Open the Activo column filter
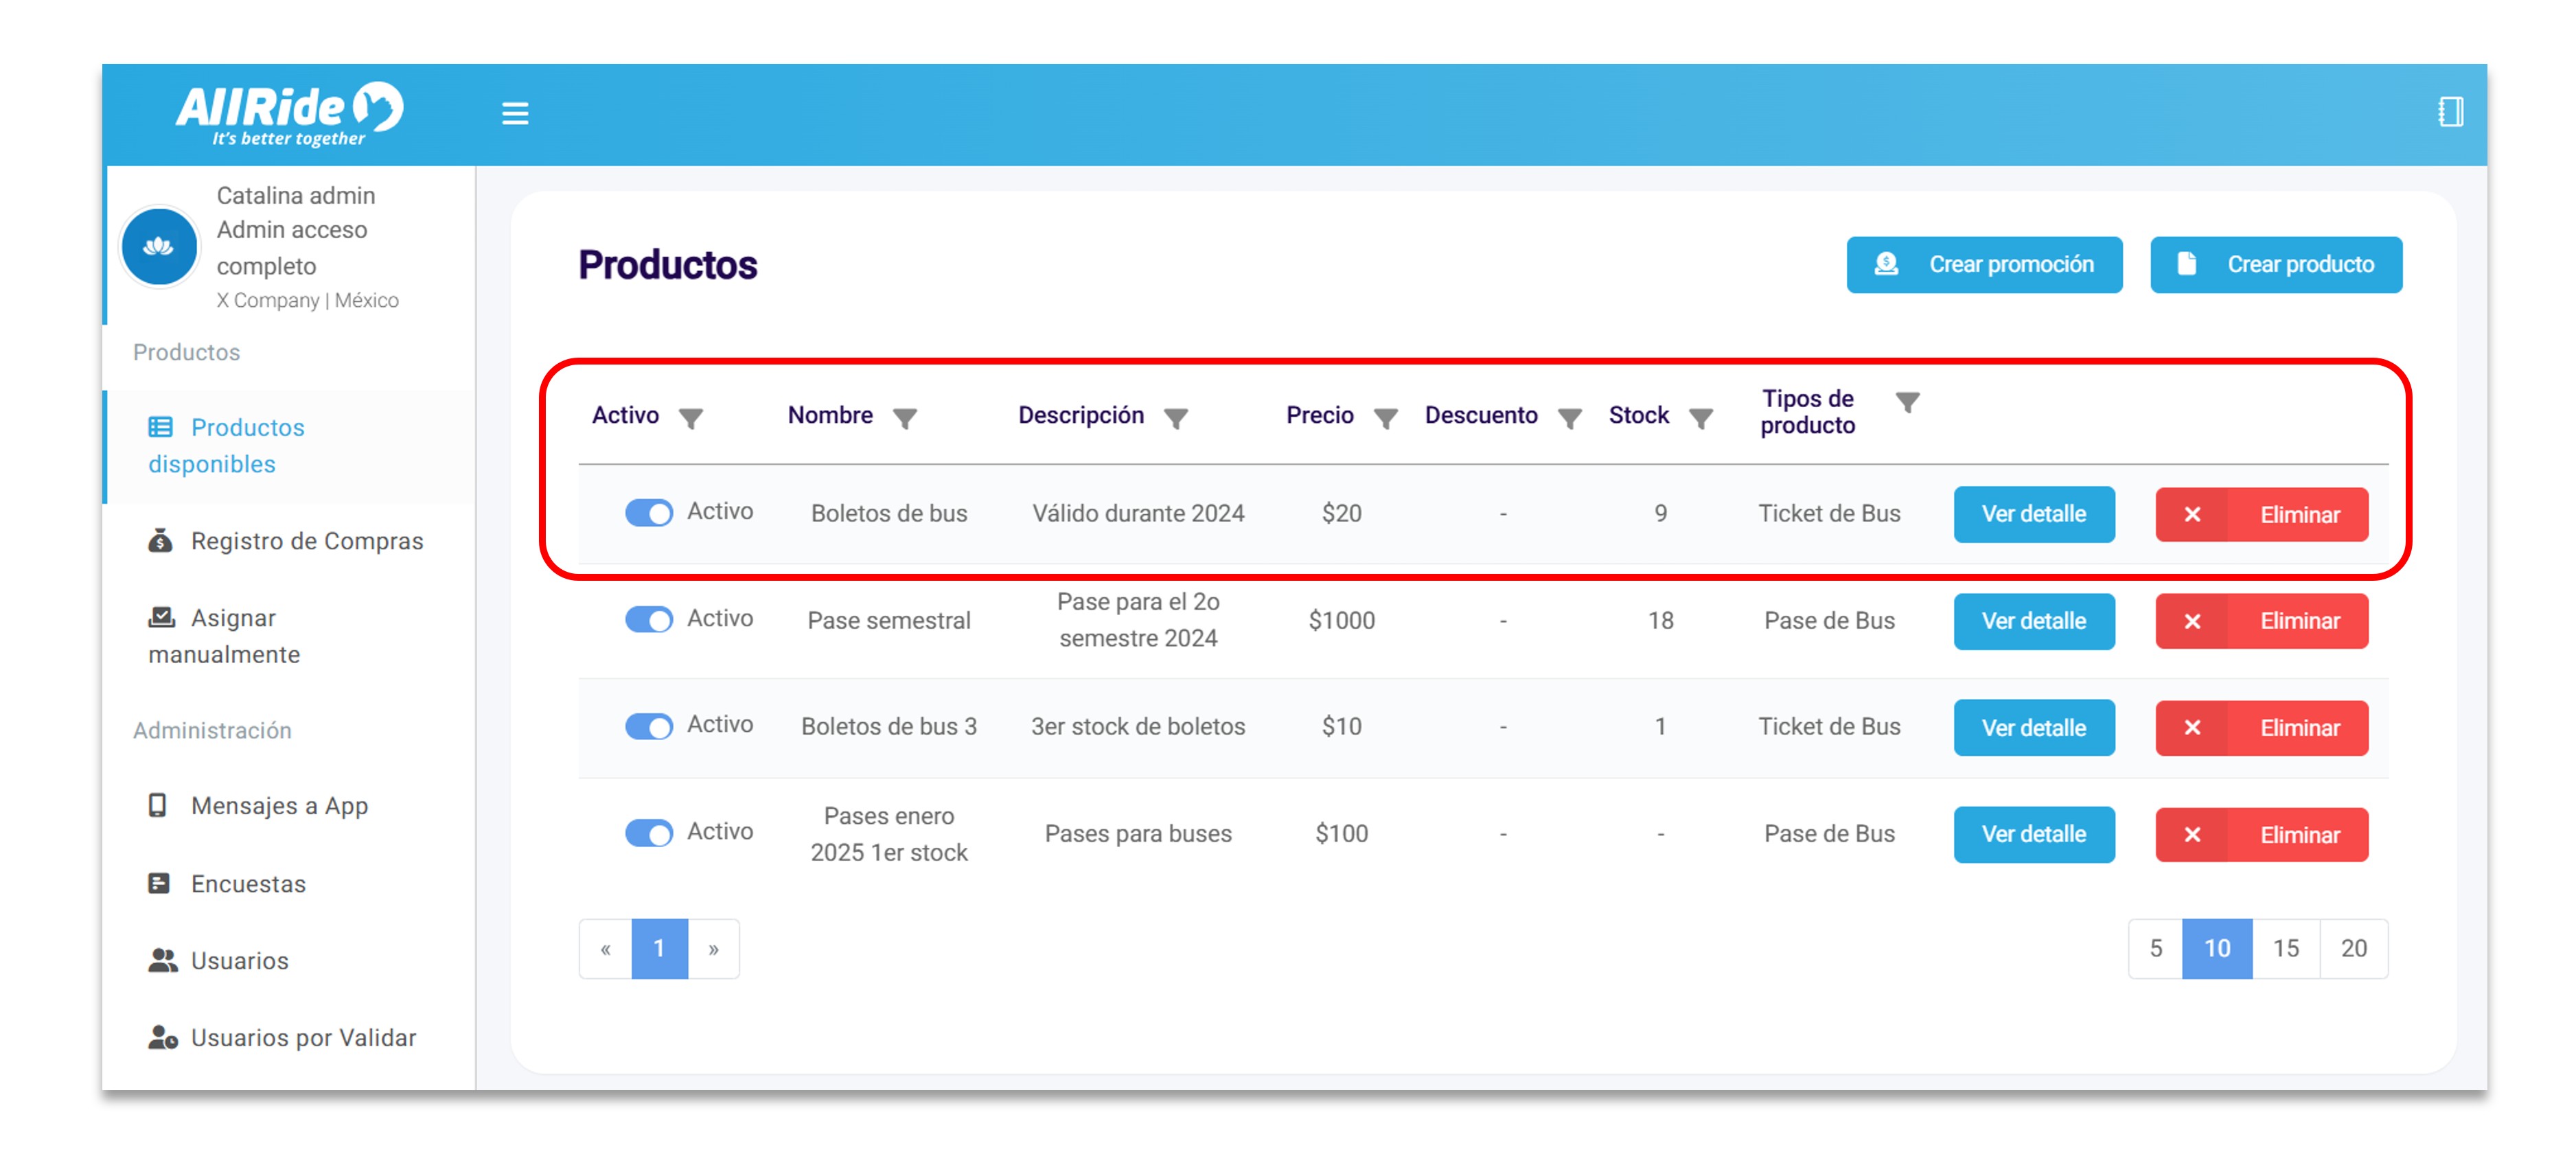This screenshot has width=2576, height=1165. point(691,418)
